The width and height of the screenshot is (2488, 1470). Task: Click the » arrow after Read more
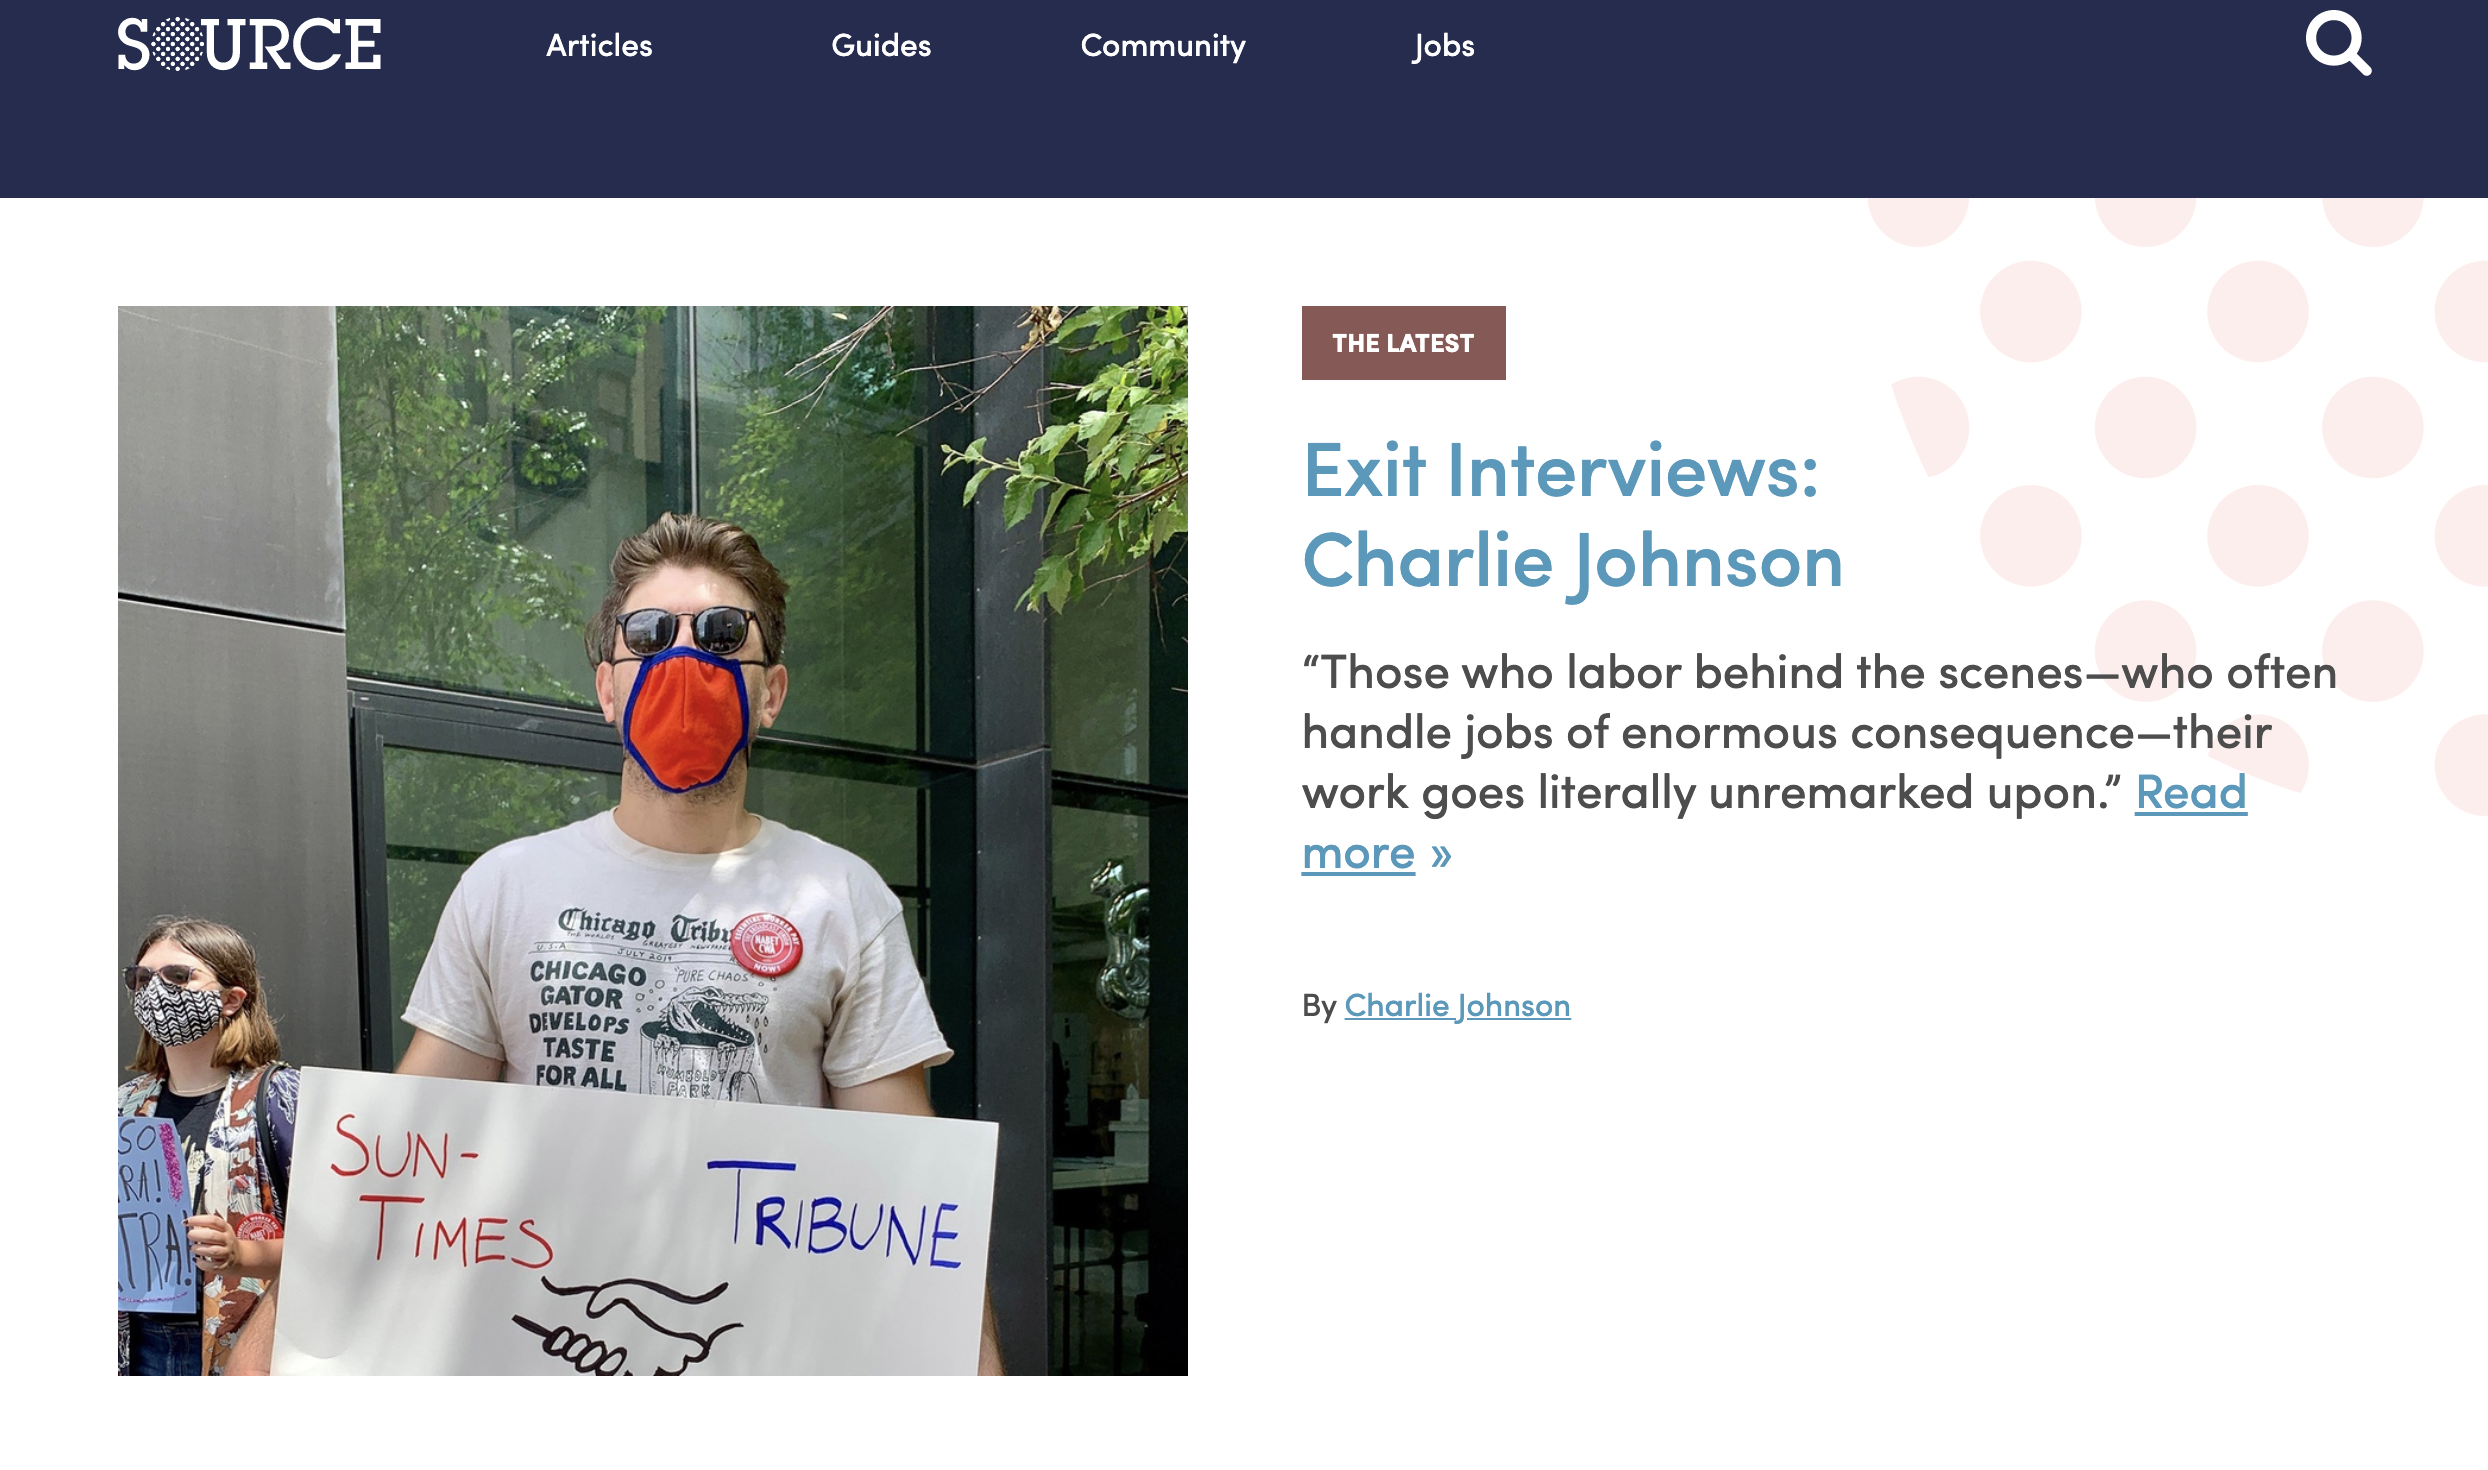click(x=1441, y=855)
